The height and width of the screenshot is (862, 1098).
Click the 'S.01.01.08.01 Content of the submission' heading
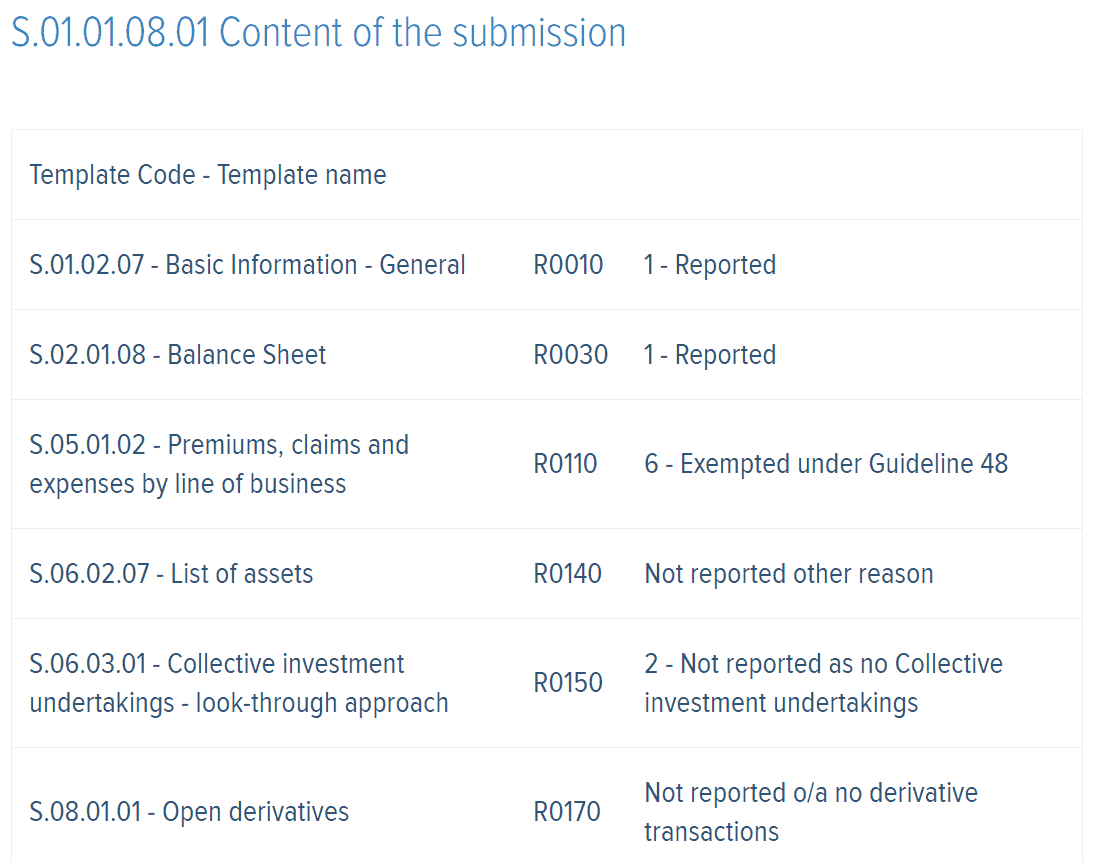(319, 33)
